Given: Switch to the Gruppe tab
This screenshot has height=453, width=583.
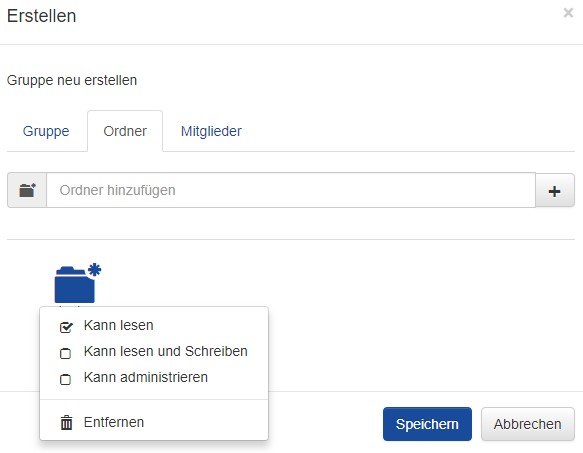Looking at the screenshot, I should point(46,131).
